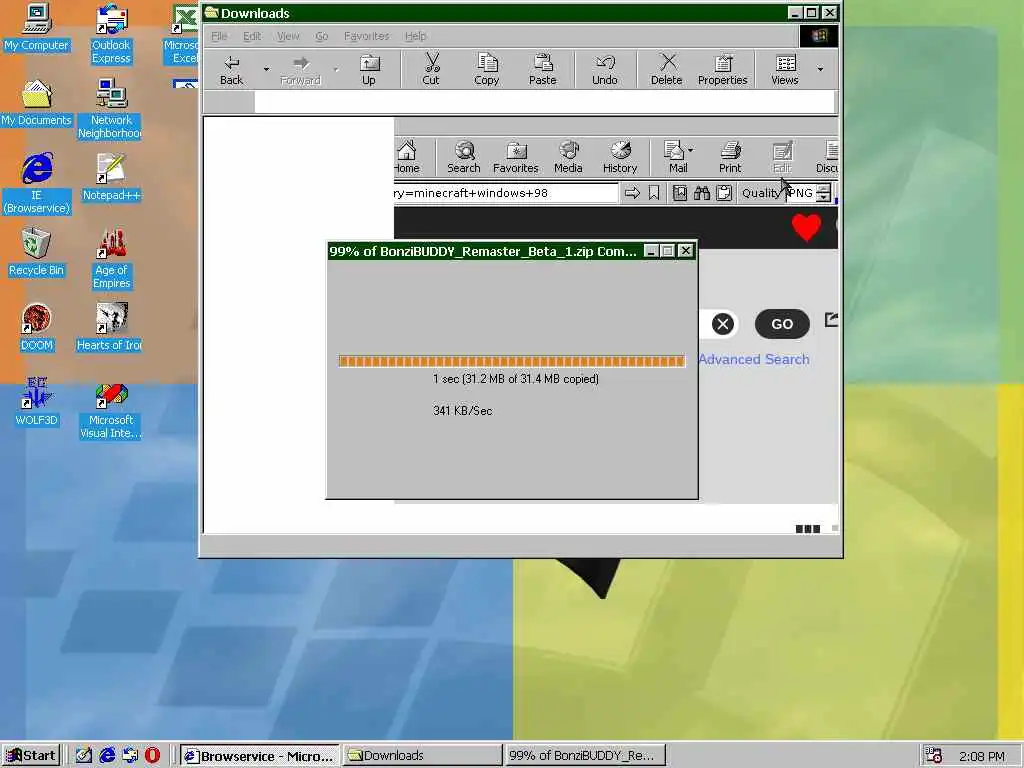Click the system tray scheduler icon
Screen dimensions: 1024x768
(x=933, y=756)
